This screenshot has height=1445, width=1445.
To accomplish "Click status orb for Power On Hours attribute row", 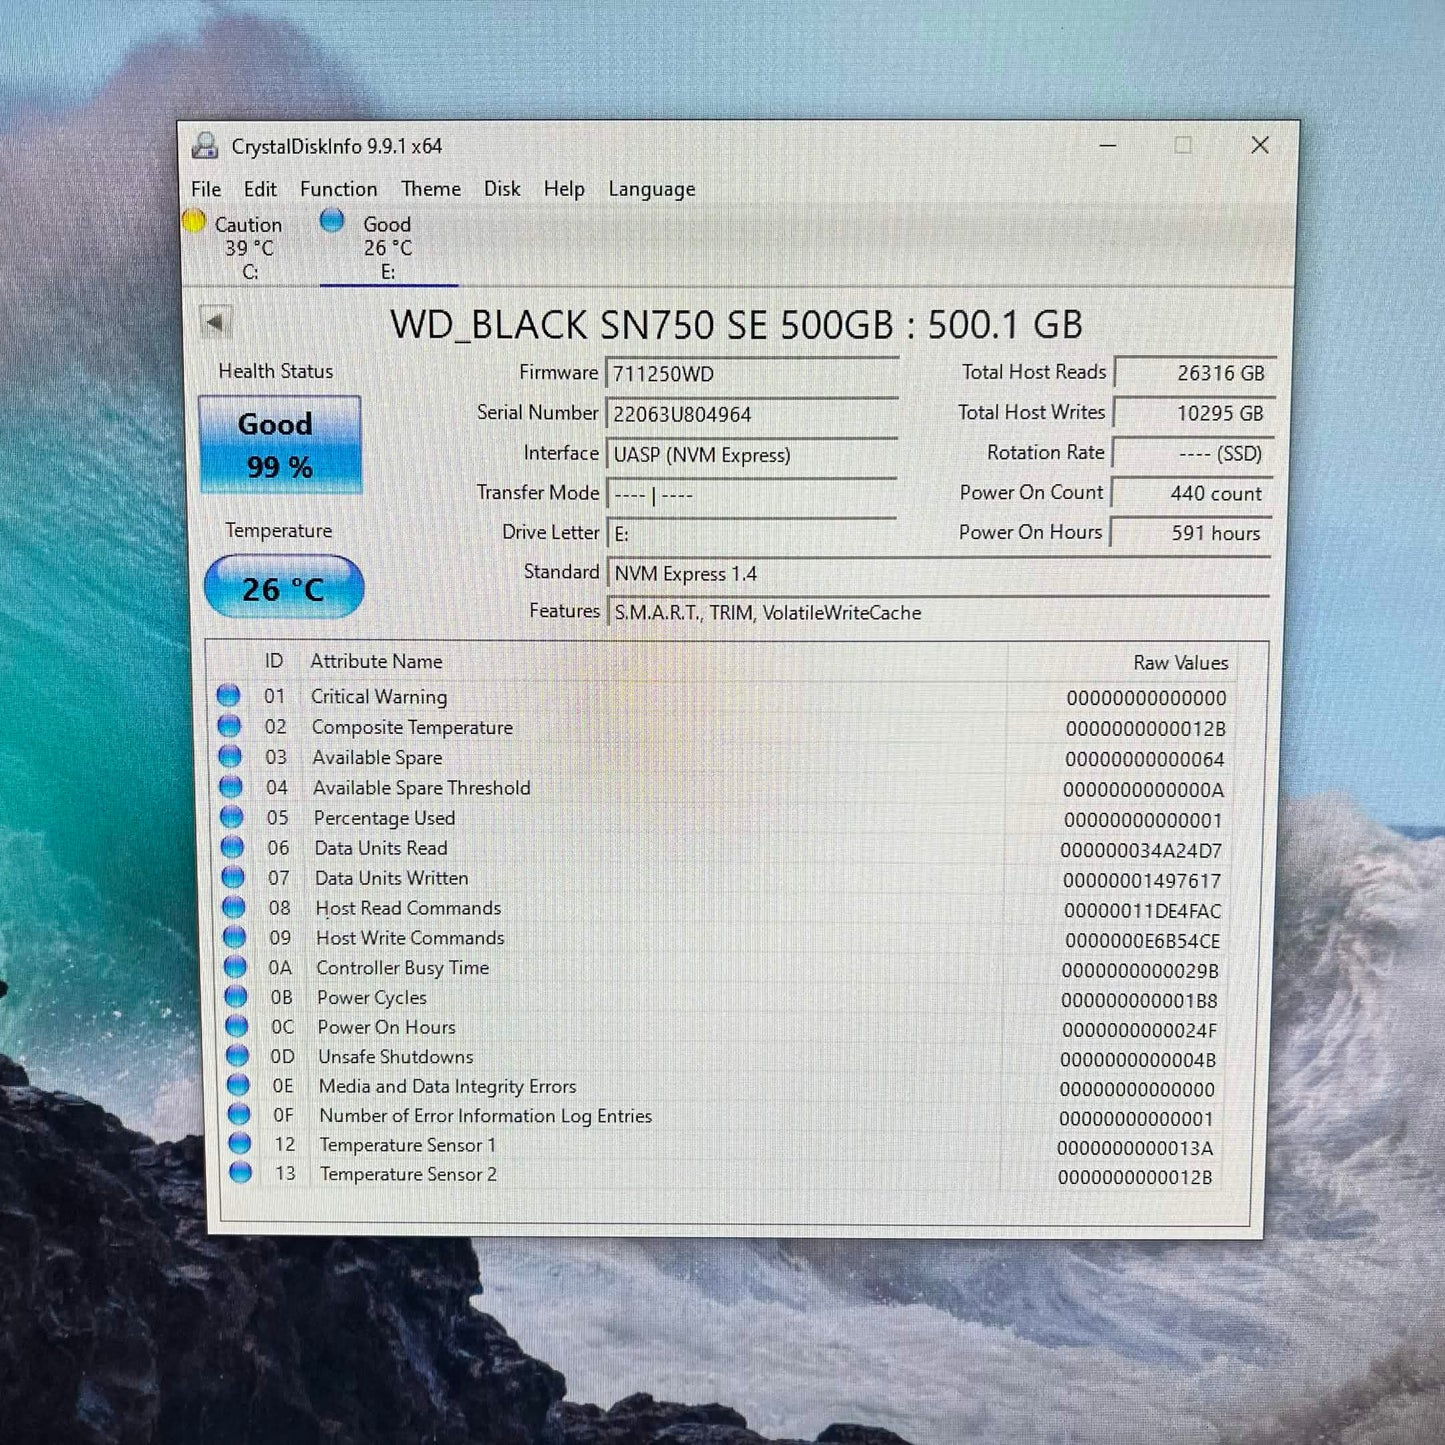I will [x=237, y=1026].
